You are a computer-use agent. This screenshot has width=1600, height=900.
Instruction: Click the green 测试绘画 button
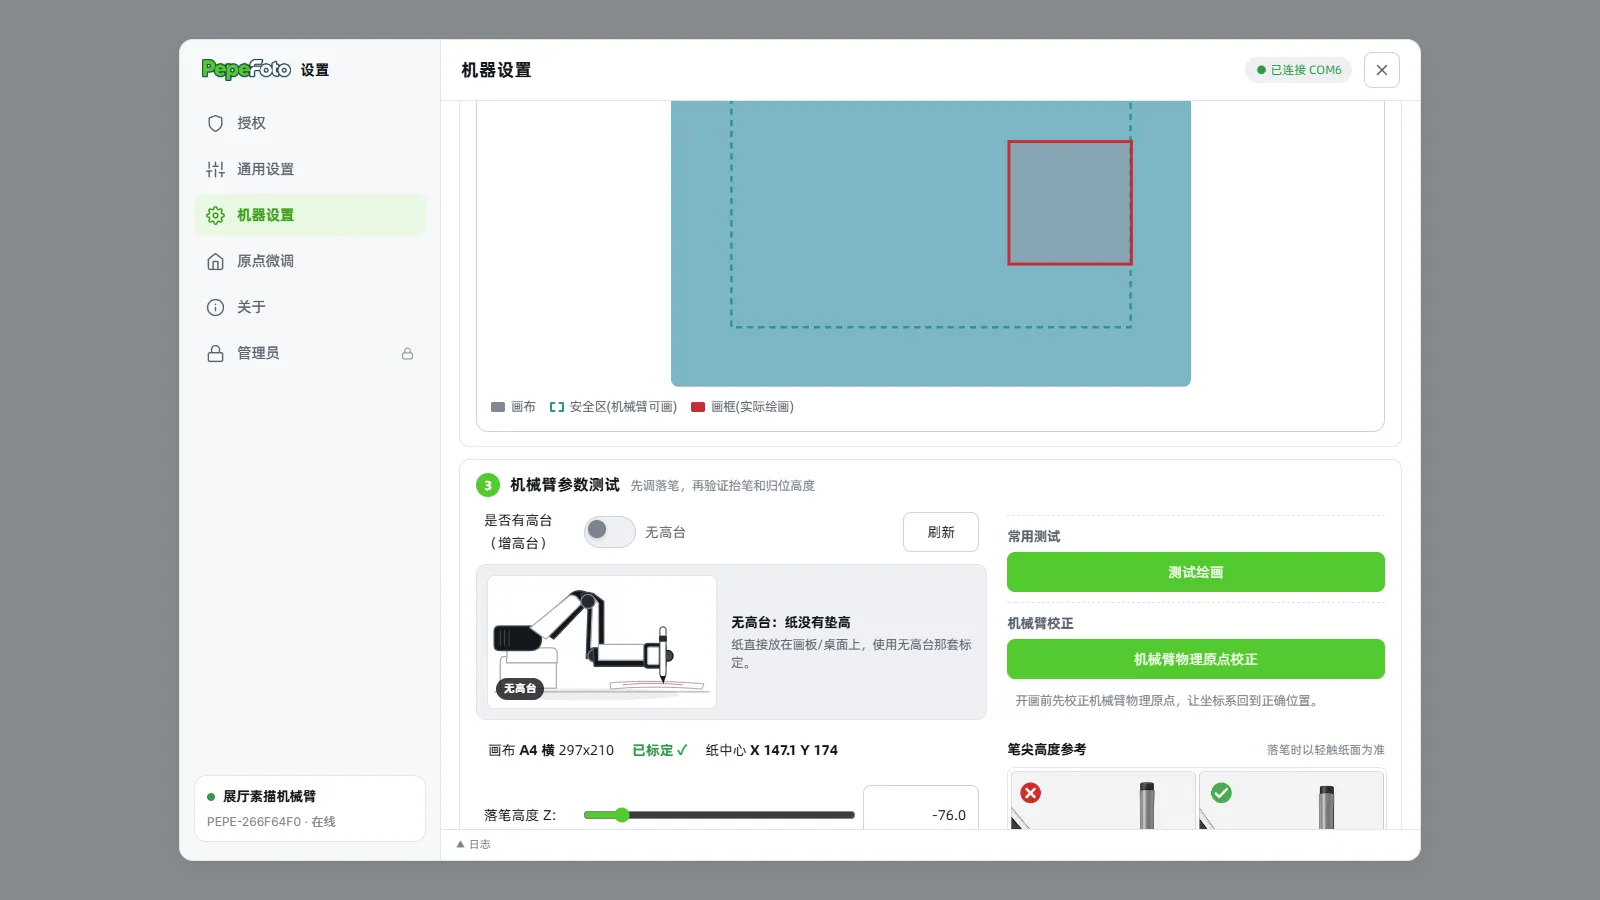[1196, 572]
